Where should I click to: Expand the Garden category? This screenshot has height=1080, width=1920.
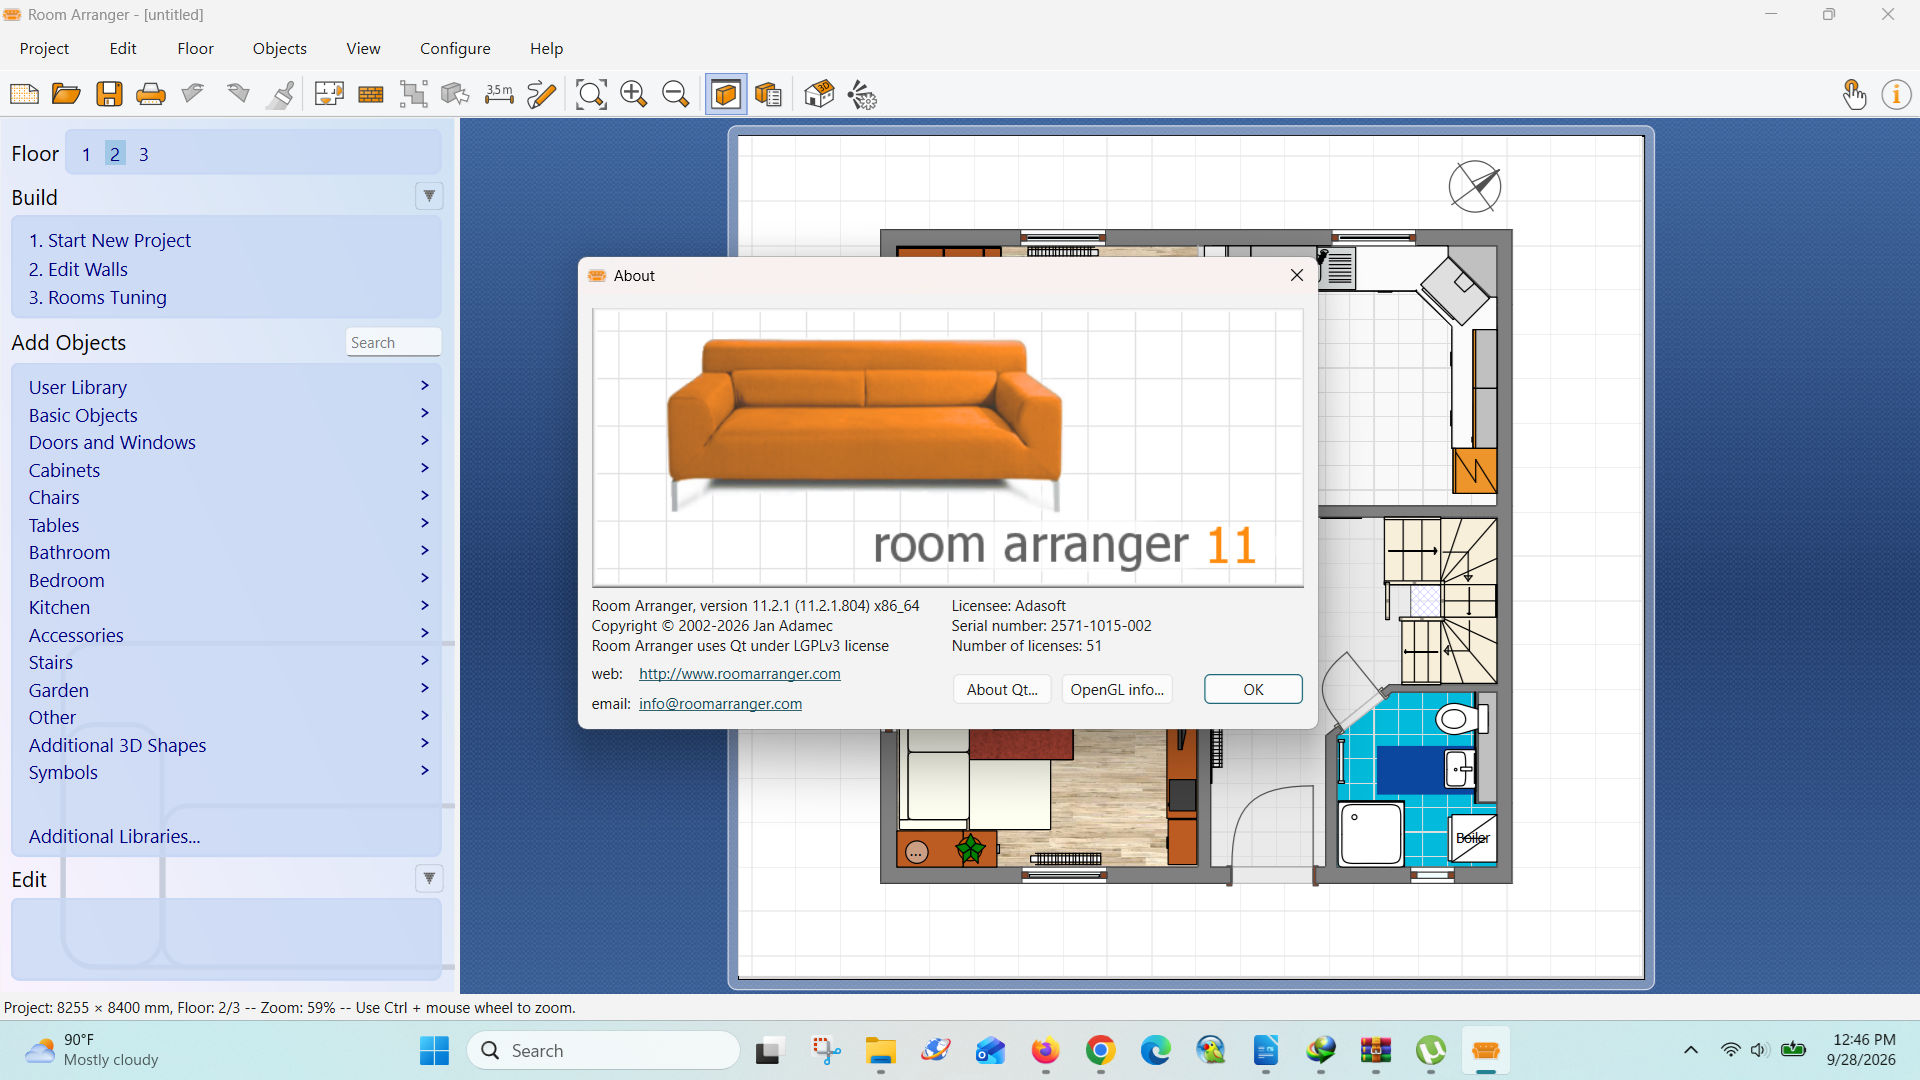[x=229, y=690]
